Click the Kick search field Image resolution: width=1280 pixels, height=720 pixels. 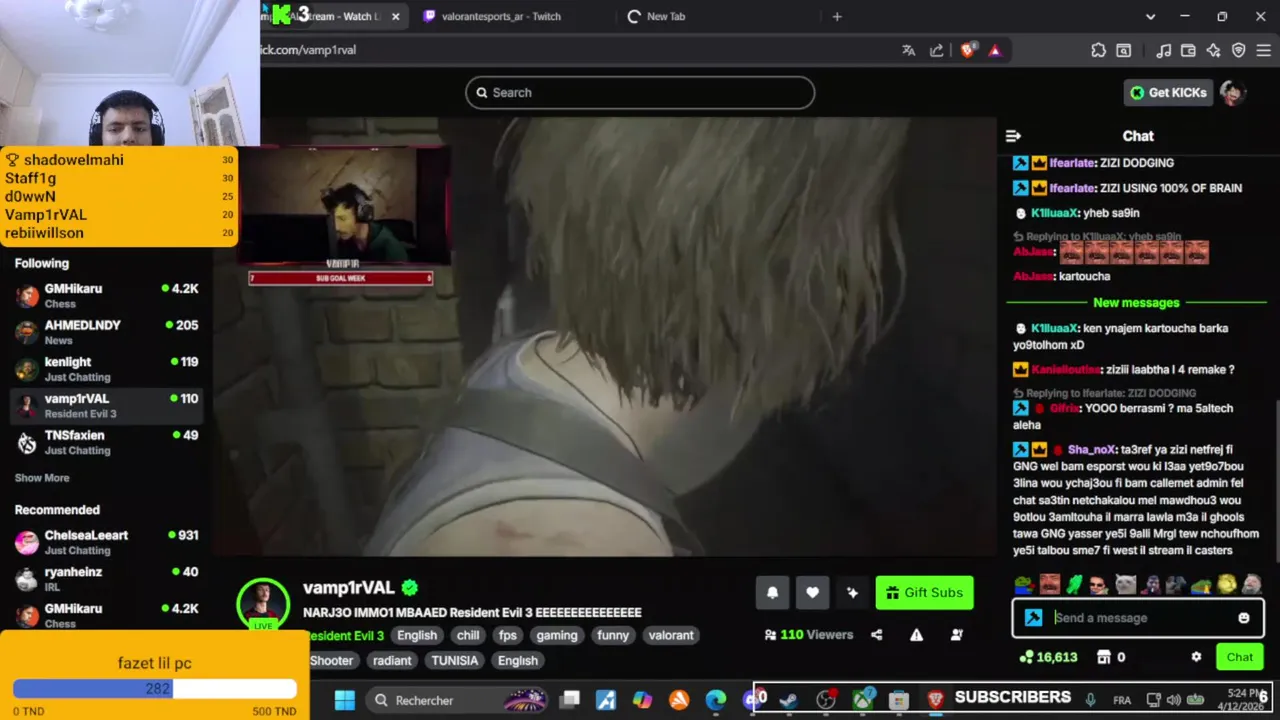640,92
